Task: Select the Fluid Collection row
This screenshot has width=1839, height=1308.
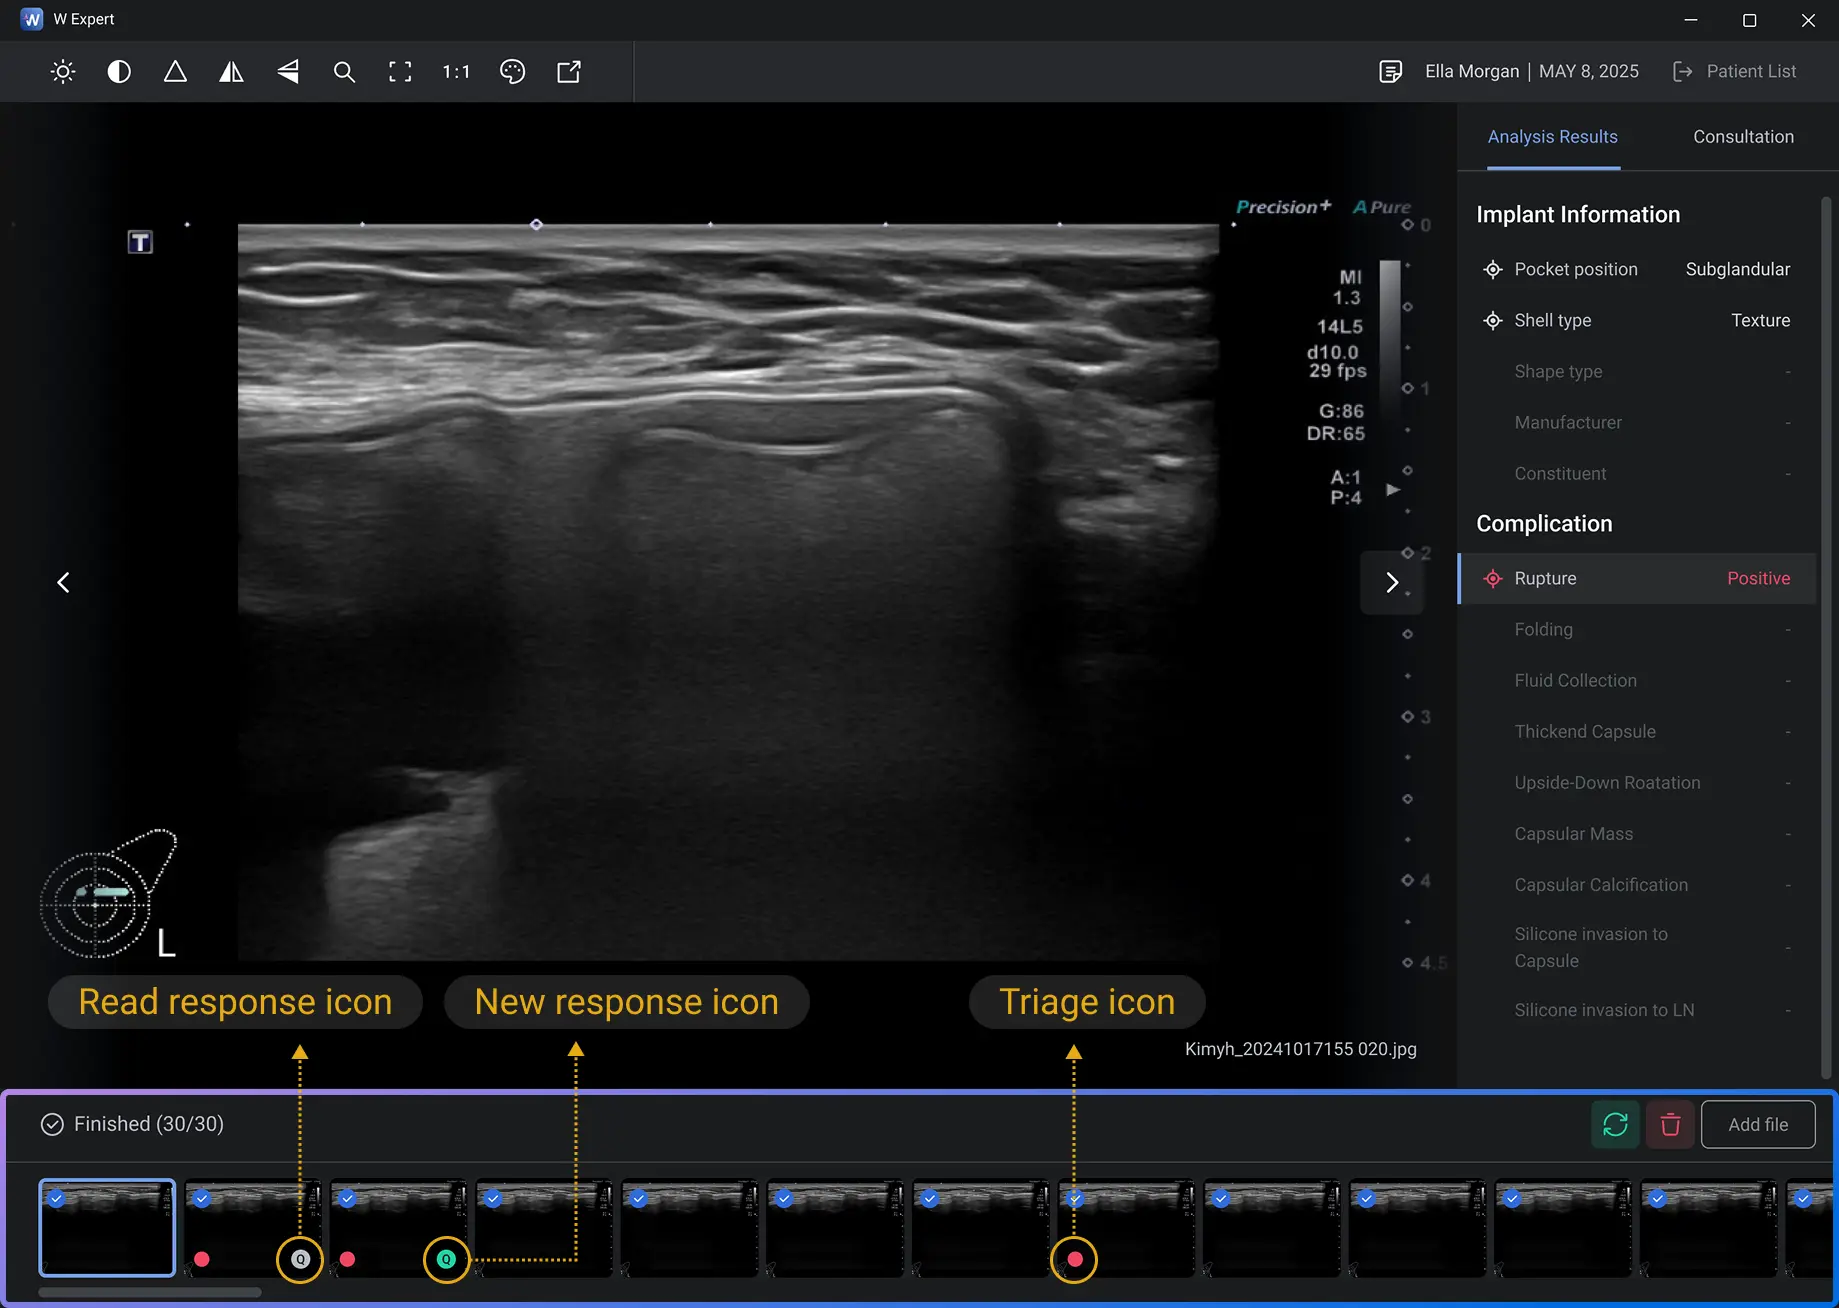Action: [x=1638, y=680]
